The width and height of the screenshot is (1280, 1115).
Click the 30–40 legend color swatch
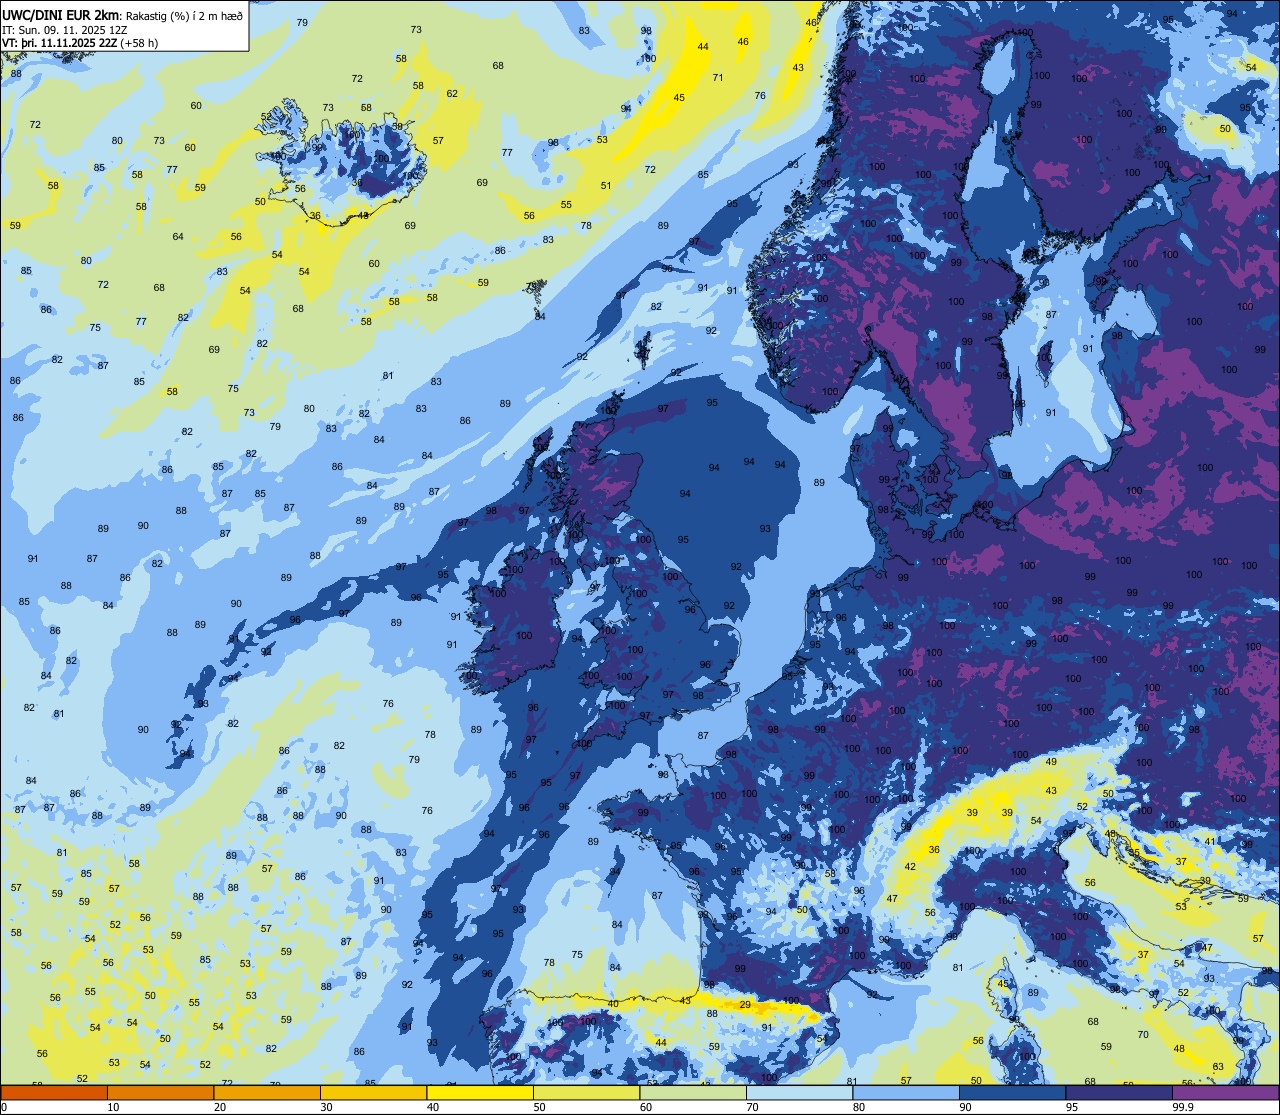[373, 1093]
